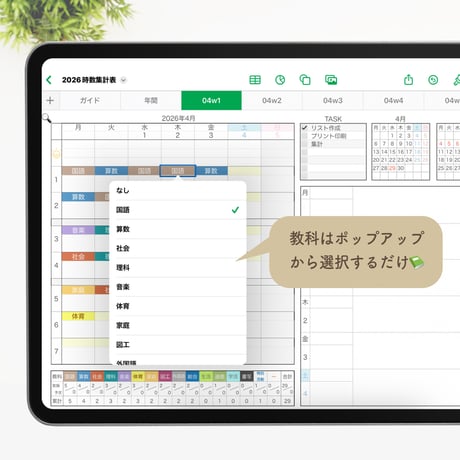Select the 金 column header with date 3

[211, 131]
